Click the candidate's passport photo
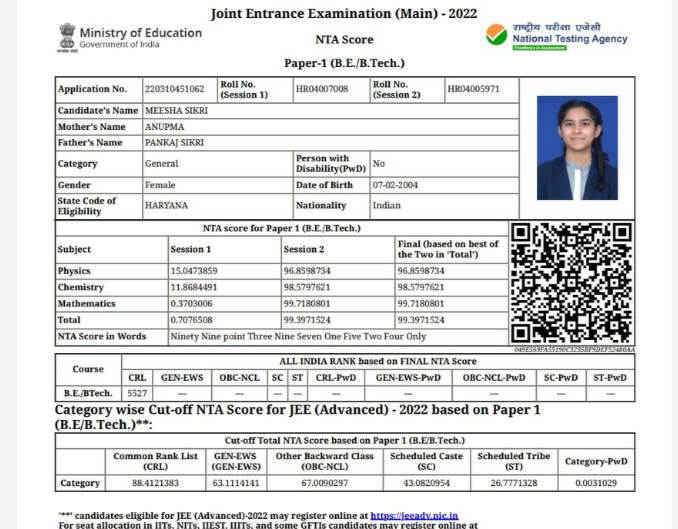Screen dimensions: 678x529 point(577,148)
